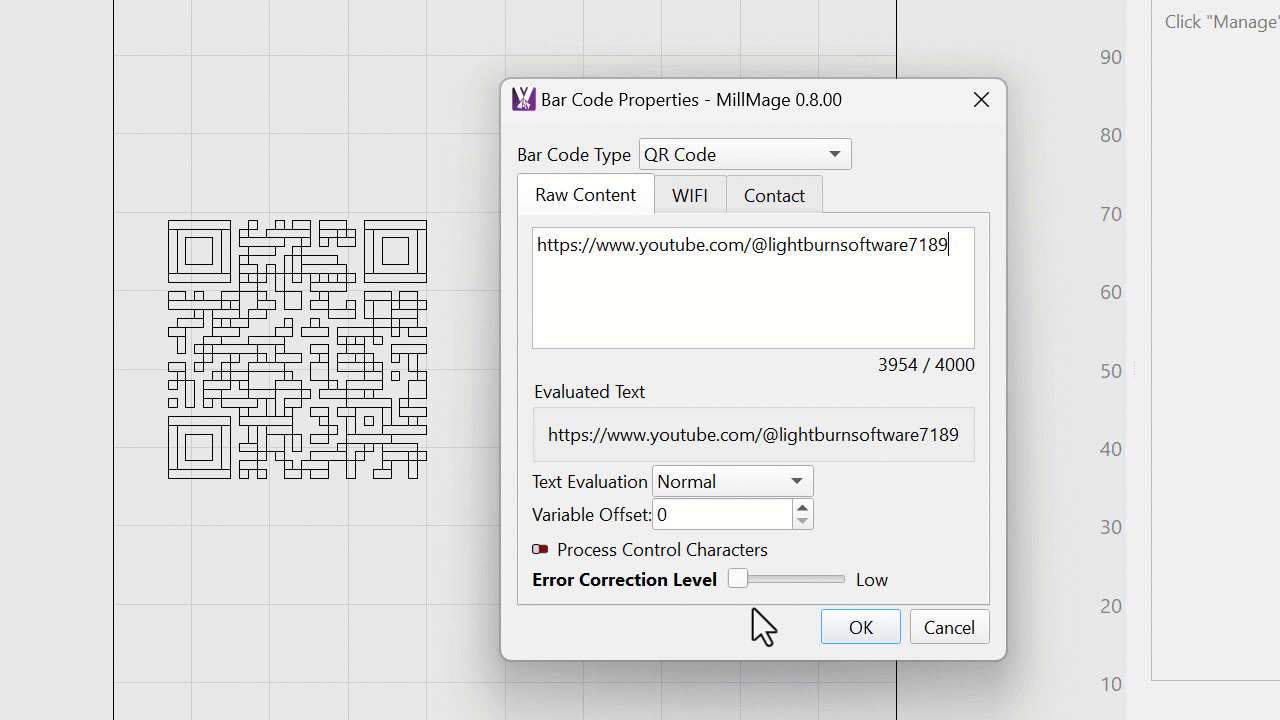The width and height of the screenshot is (1280, 720).
Task: Select the Contact tab
Action: click(774, 196)
